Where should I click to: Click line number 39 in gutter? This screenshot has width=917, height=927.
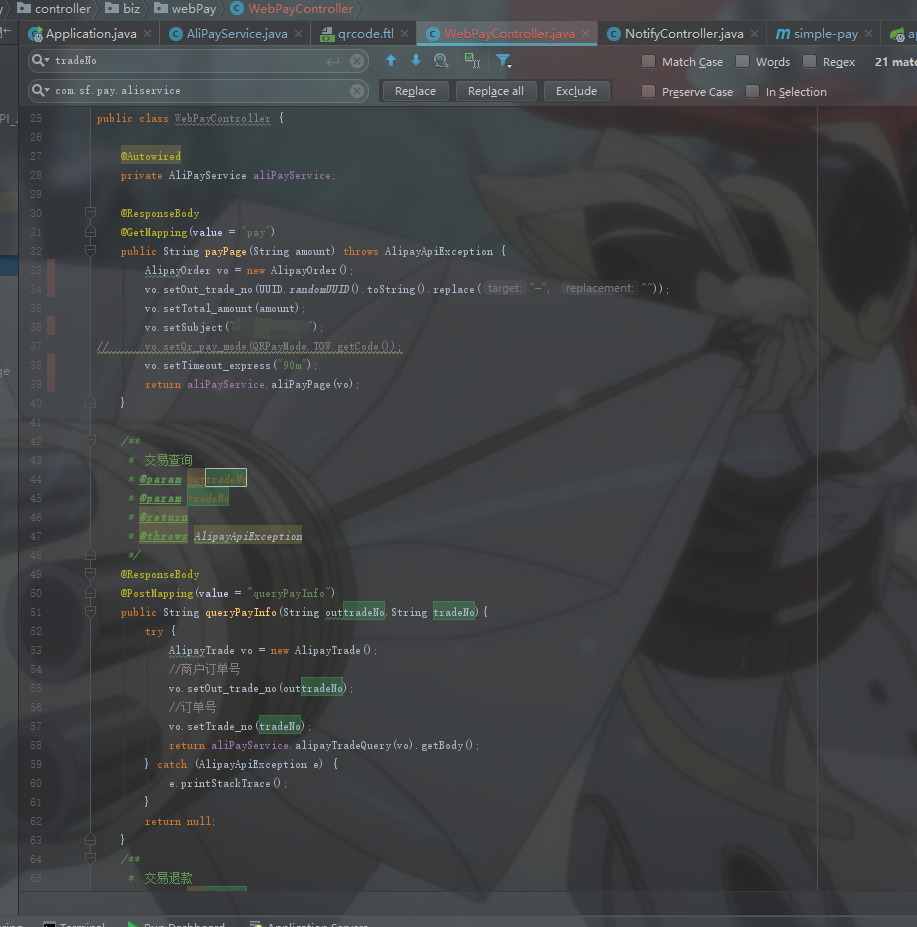(35, 384)
